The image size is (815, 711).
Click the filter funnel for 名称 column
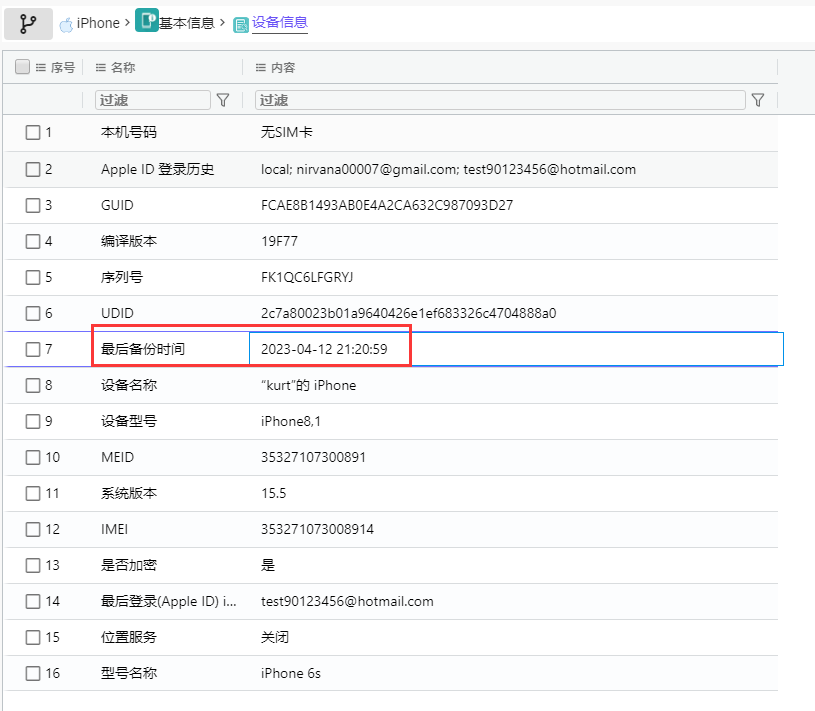tap(223, 100)
